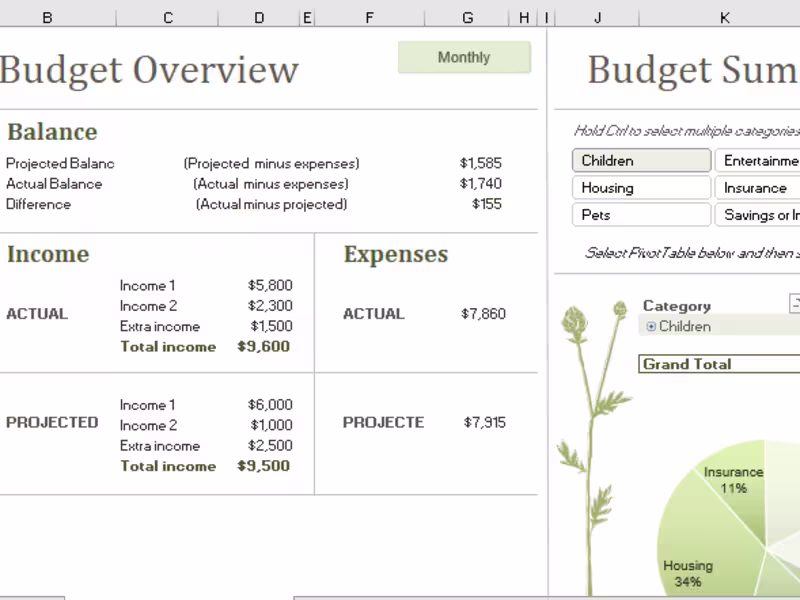Click projected Extra income value $2,500
This screenshot has width=800, height=600.
[x=270, y=445]
